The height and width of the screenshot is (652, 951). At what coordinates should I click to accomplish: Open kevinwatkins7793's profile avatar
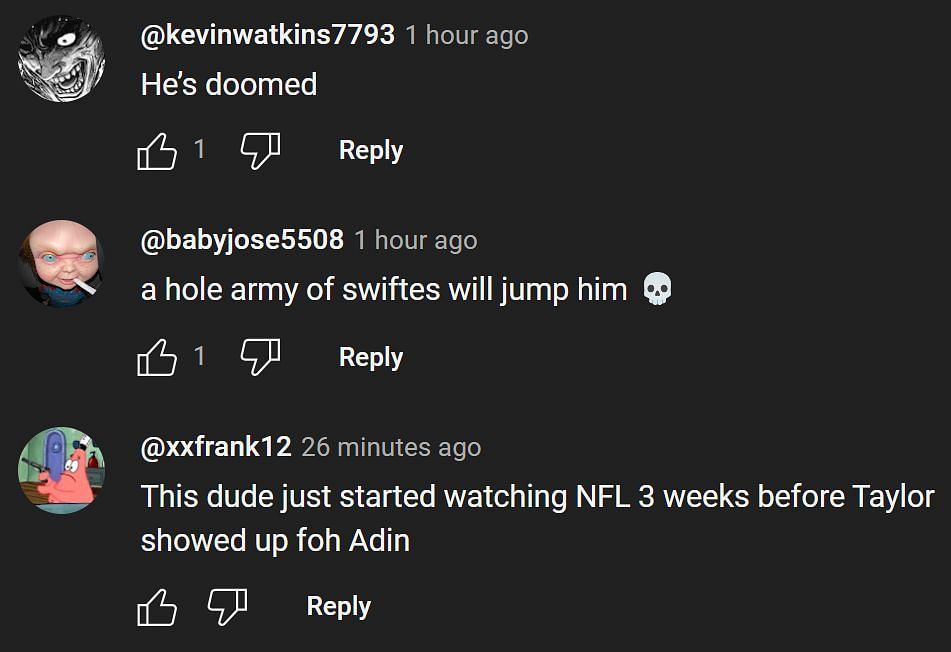click(x=62, y=59)
